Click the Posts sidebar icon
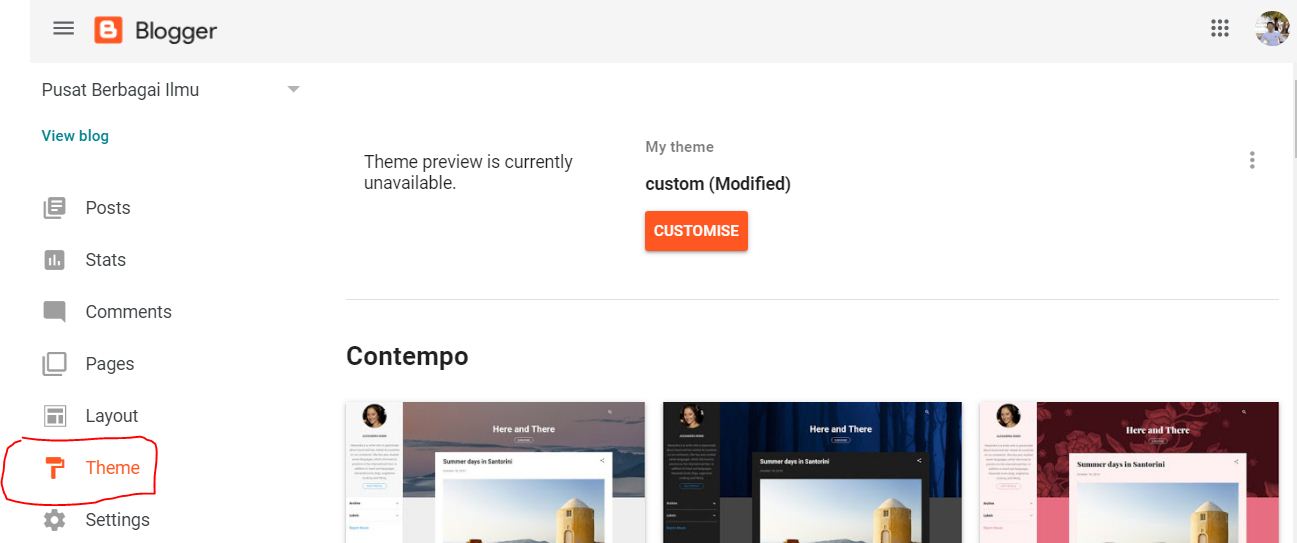 click(54, 208)
